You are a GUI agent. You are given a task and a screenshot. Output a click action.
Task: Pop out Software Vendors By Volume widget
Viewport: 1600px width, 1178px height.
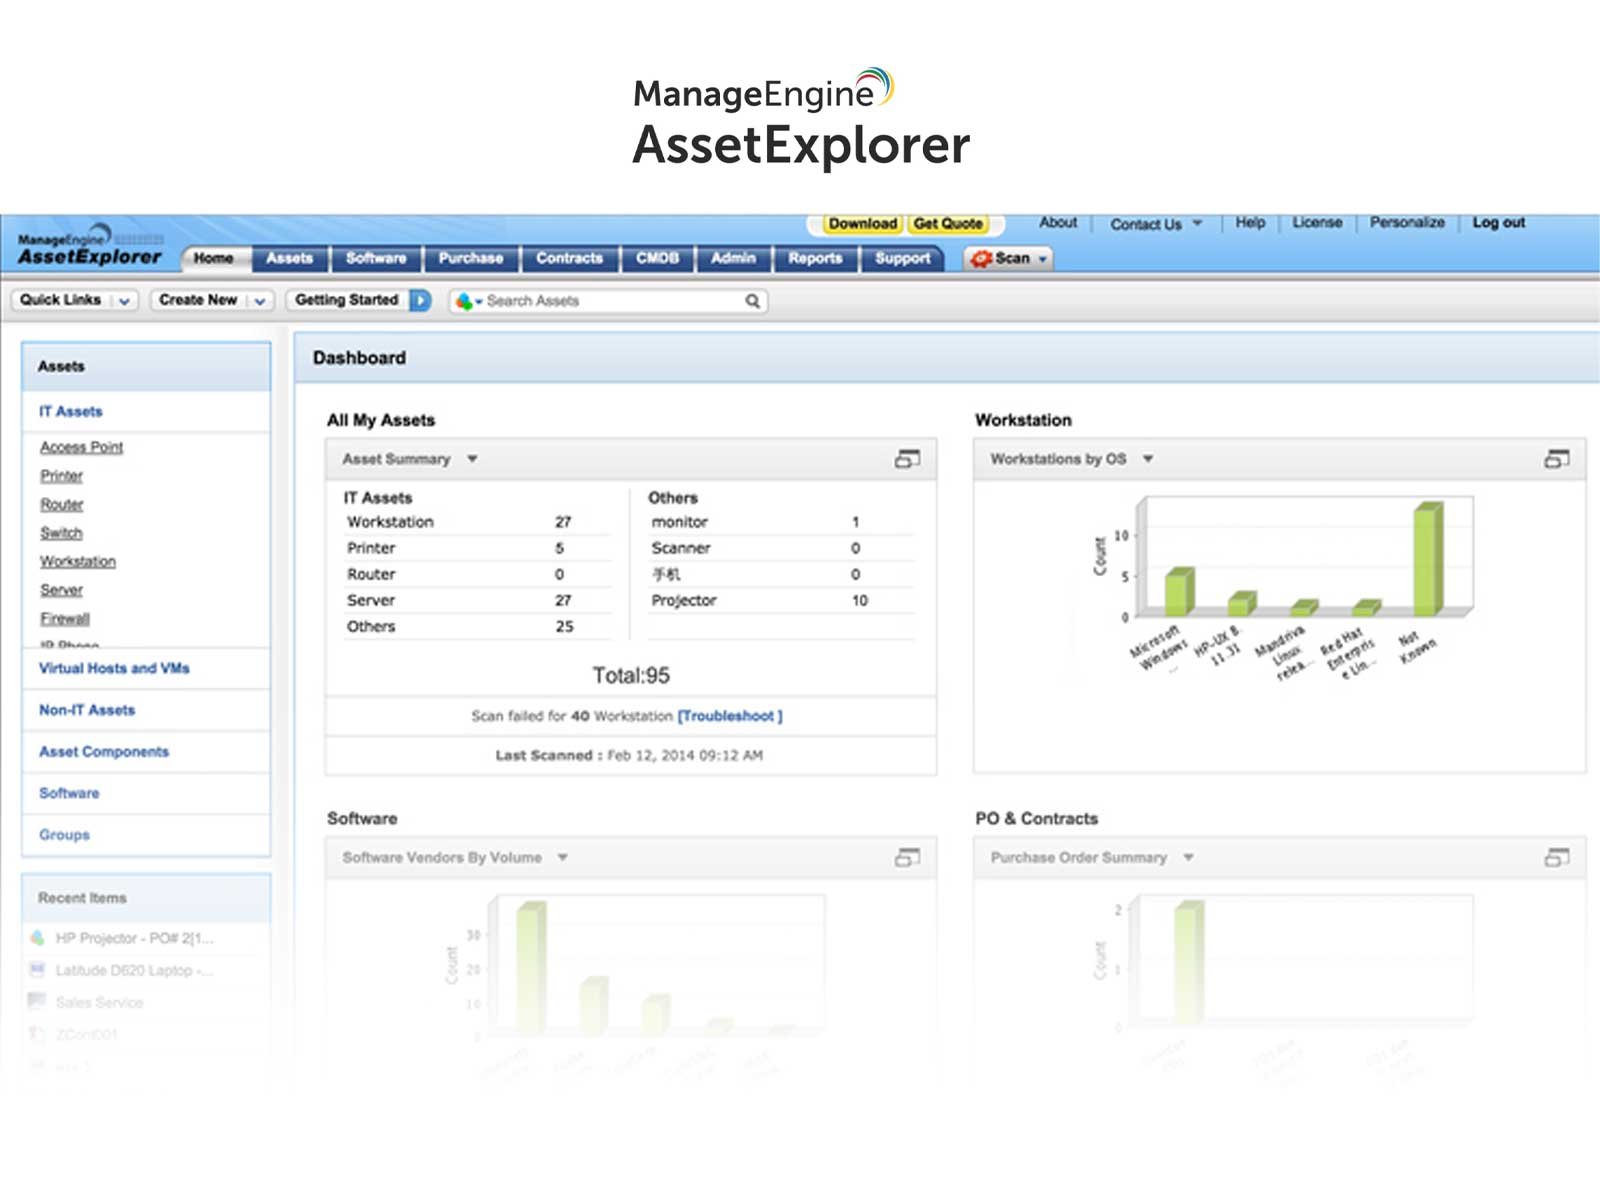[x=907, y=857]
